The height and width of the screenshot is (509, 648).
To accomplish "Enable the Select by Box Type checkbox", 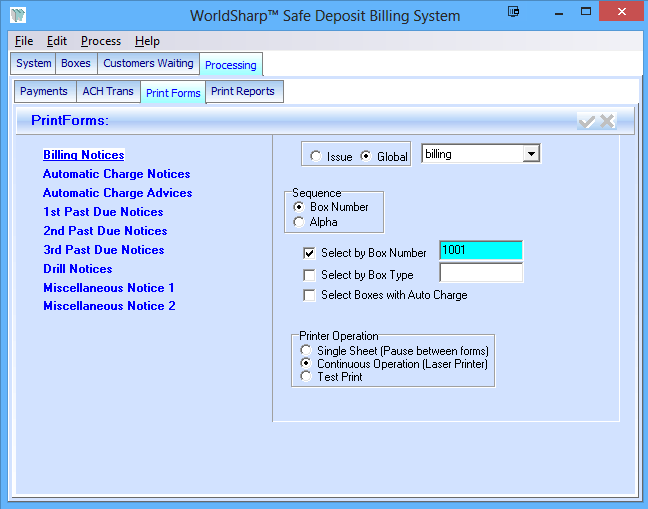I will point(310,275).
